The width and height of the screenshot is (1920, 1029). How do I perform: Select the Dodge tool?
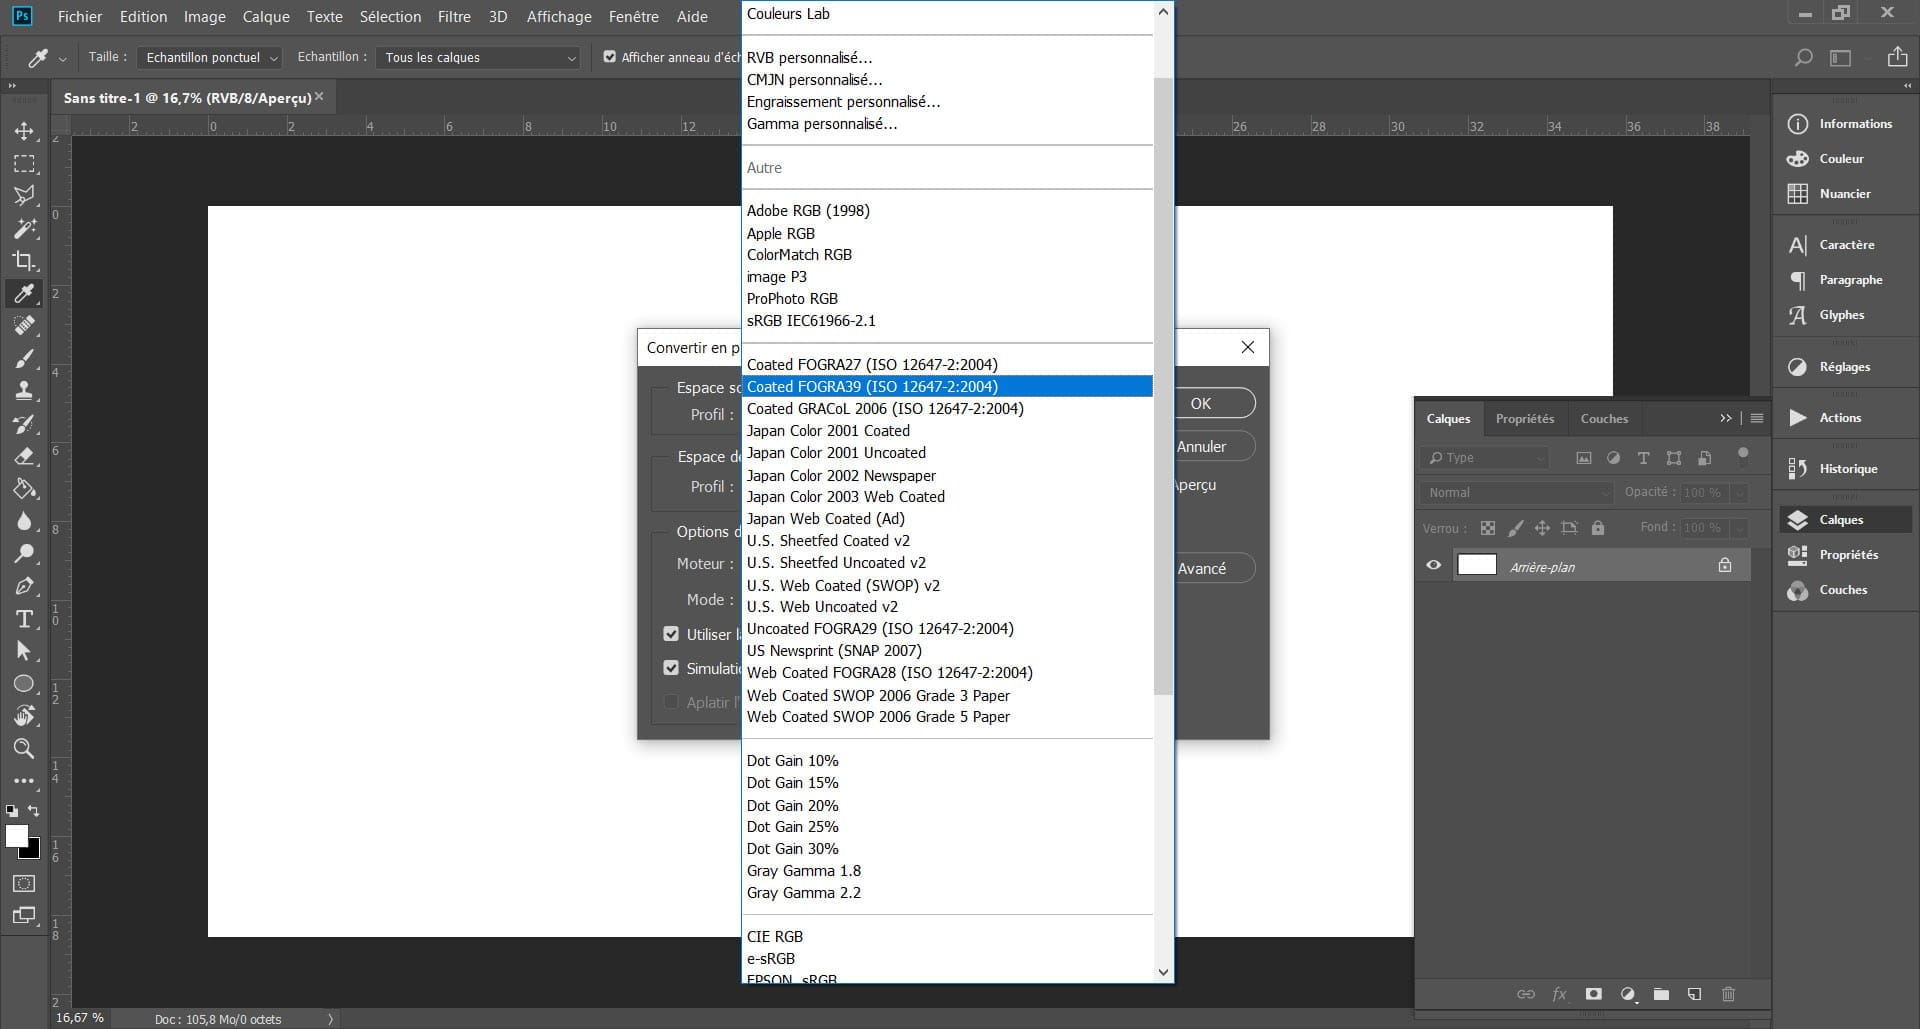(x=24, y=553)
